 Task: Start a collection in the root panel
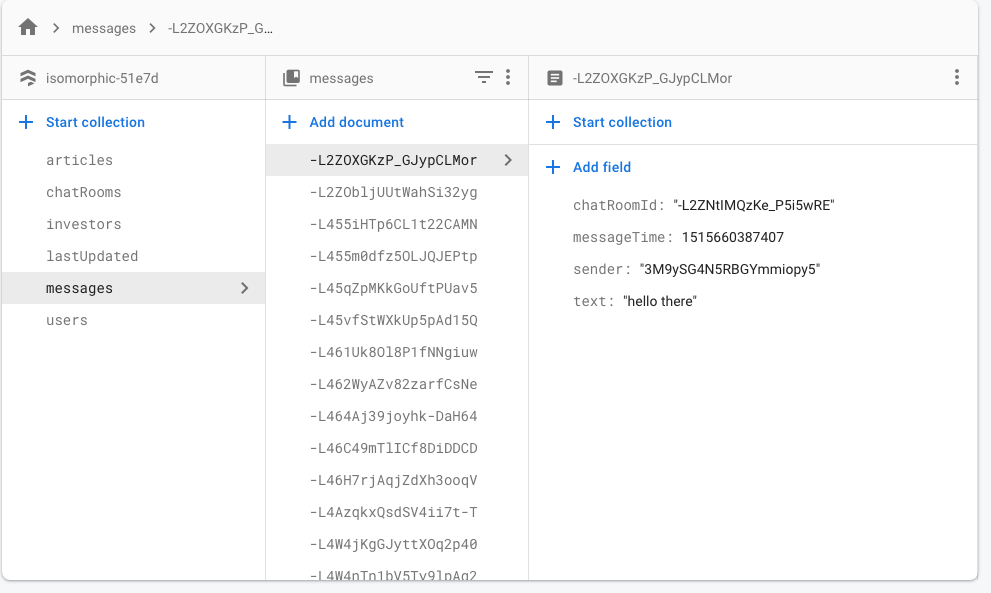[x=95, y=122]
